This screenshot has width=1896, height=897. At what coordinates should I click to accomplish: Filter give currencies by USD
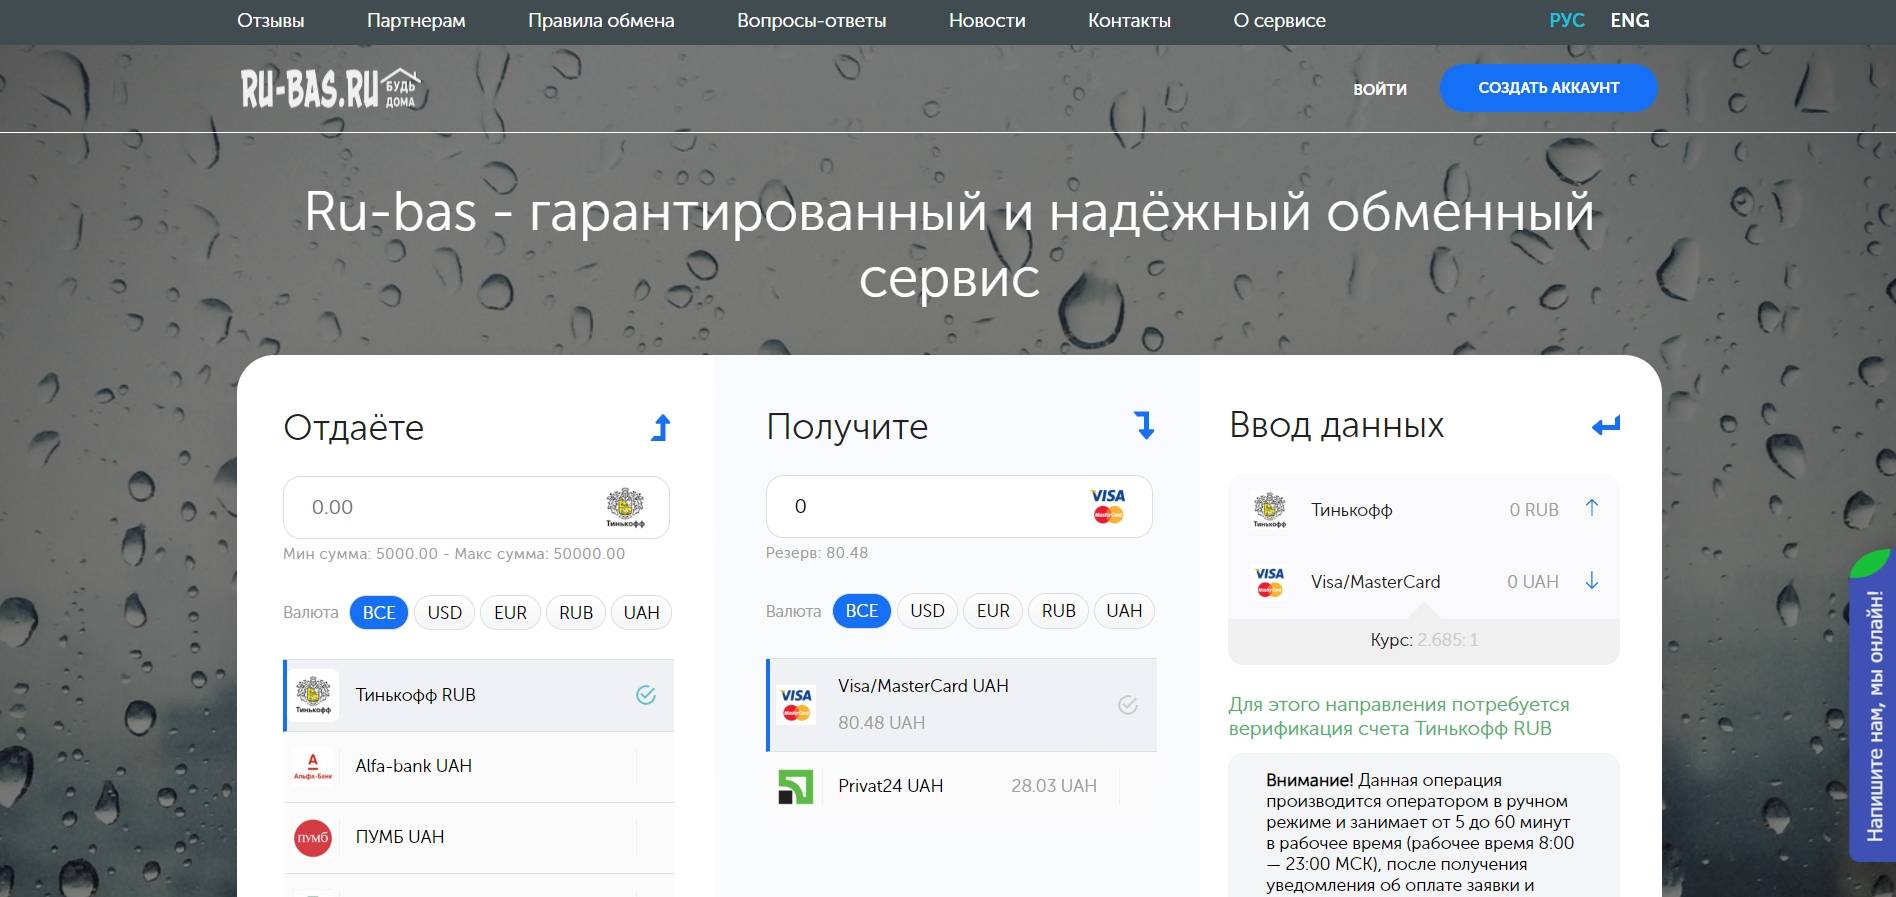[x=445, y=613]
